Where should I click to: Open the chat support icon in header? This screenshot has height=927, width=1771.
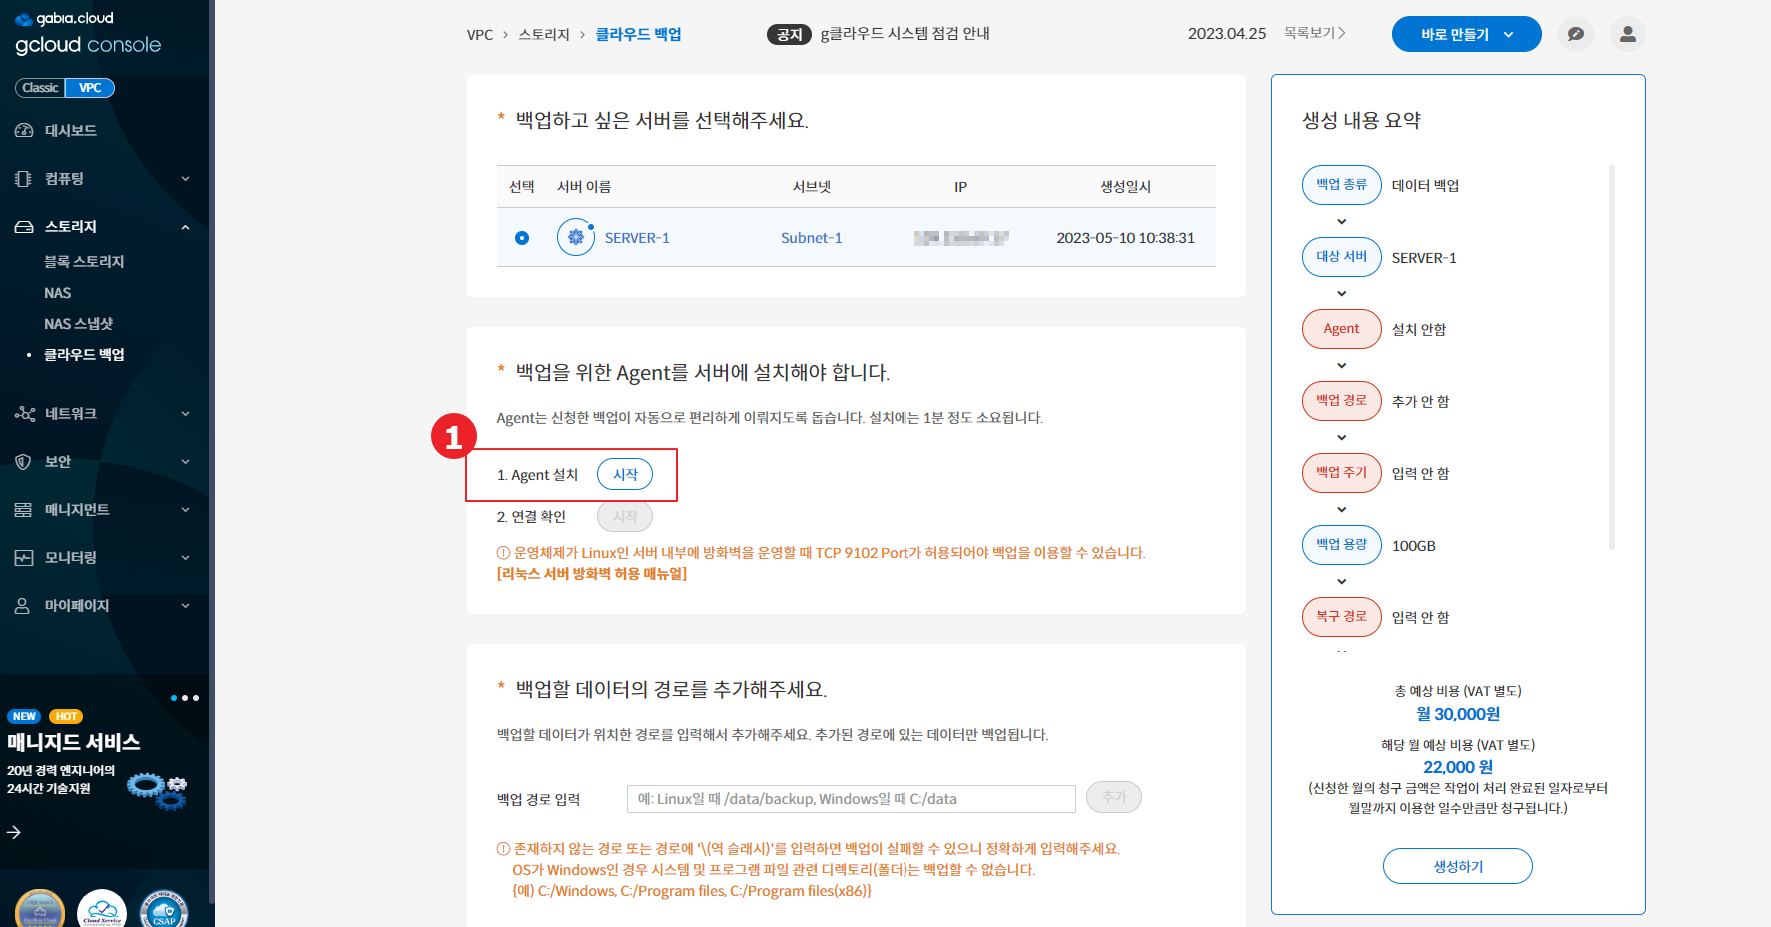tap(1576, 34)
